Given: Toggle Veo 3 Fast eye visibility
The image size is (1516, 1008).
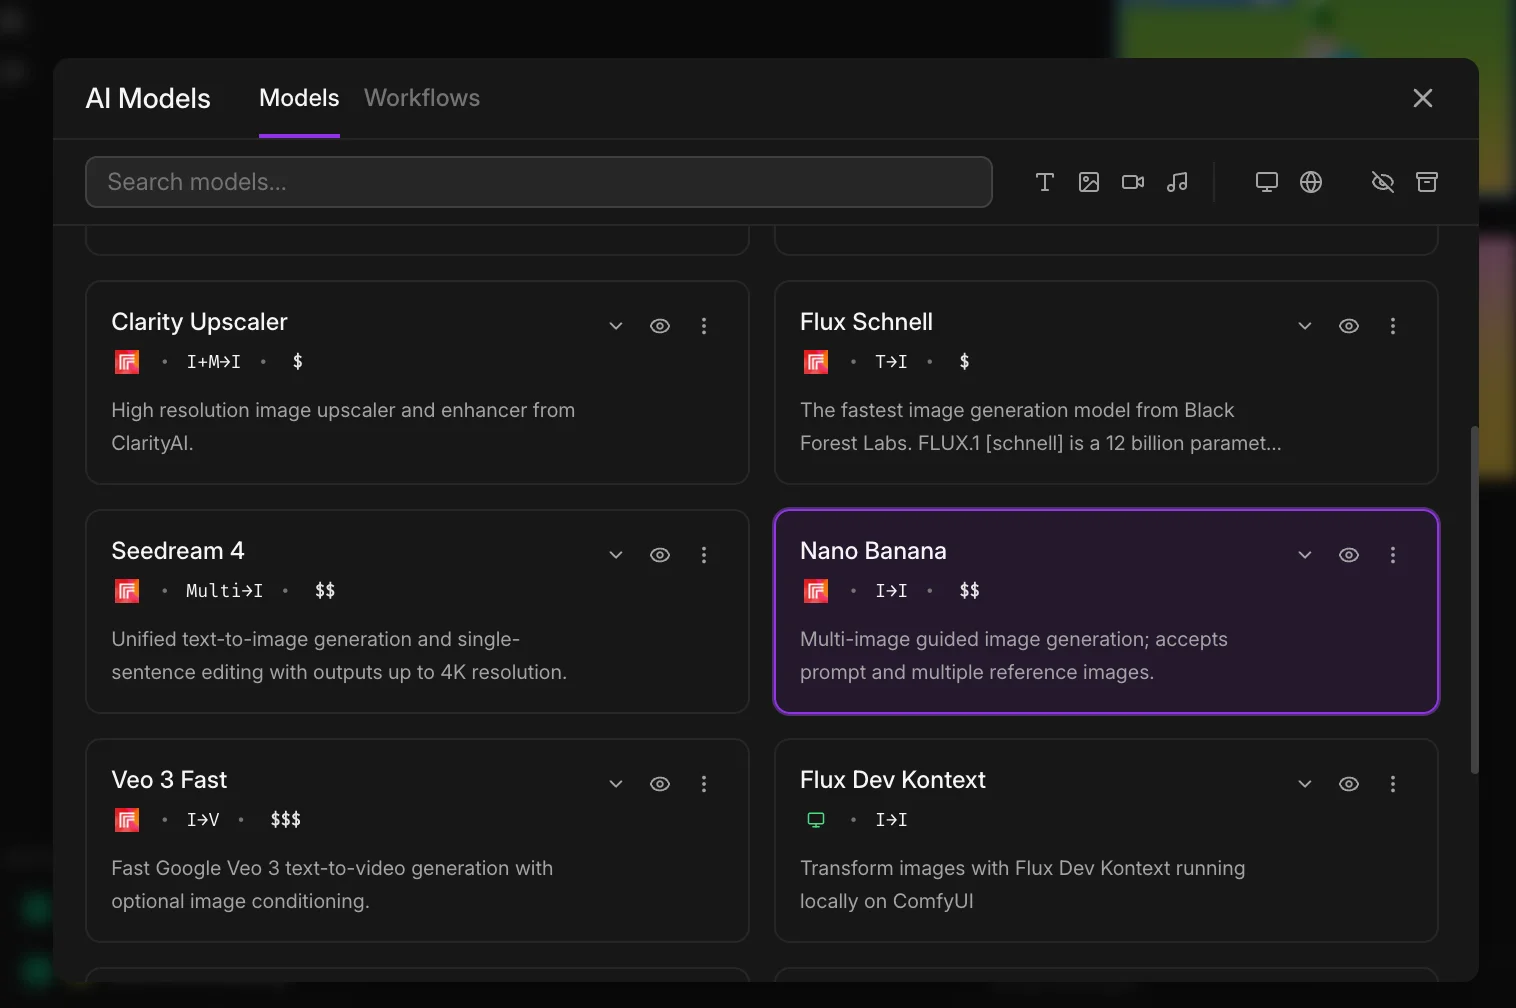Looking at the screenshot, I should point(660,784).
